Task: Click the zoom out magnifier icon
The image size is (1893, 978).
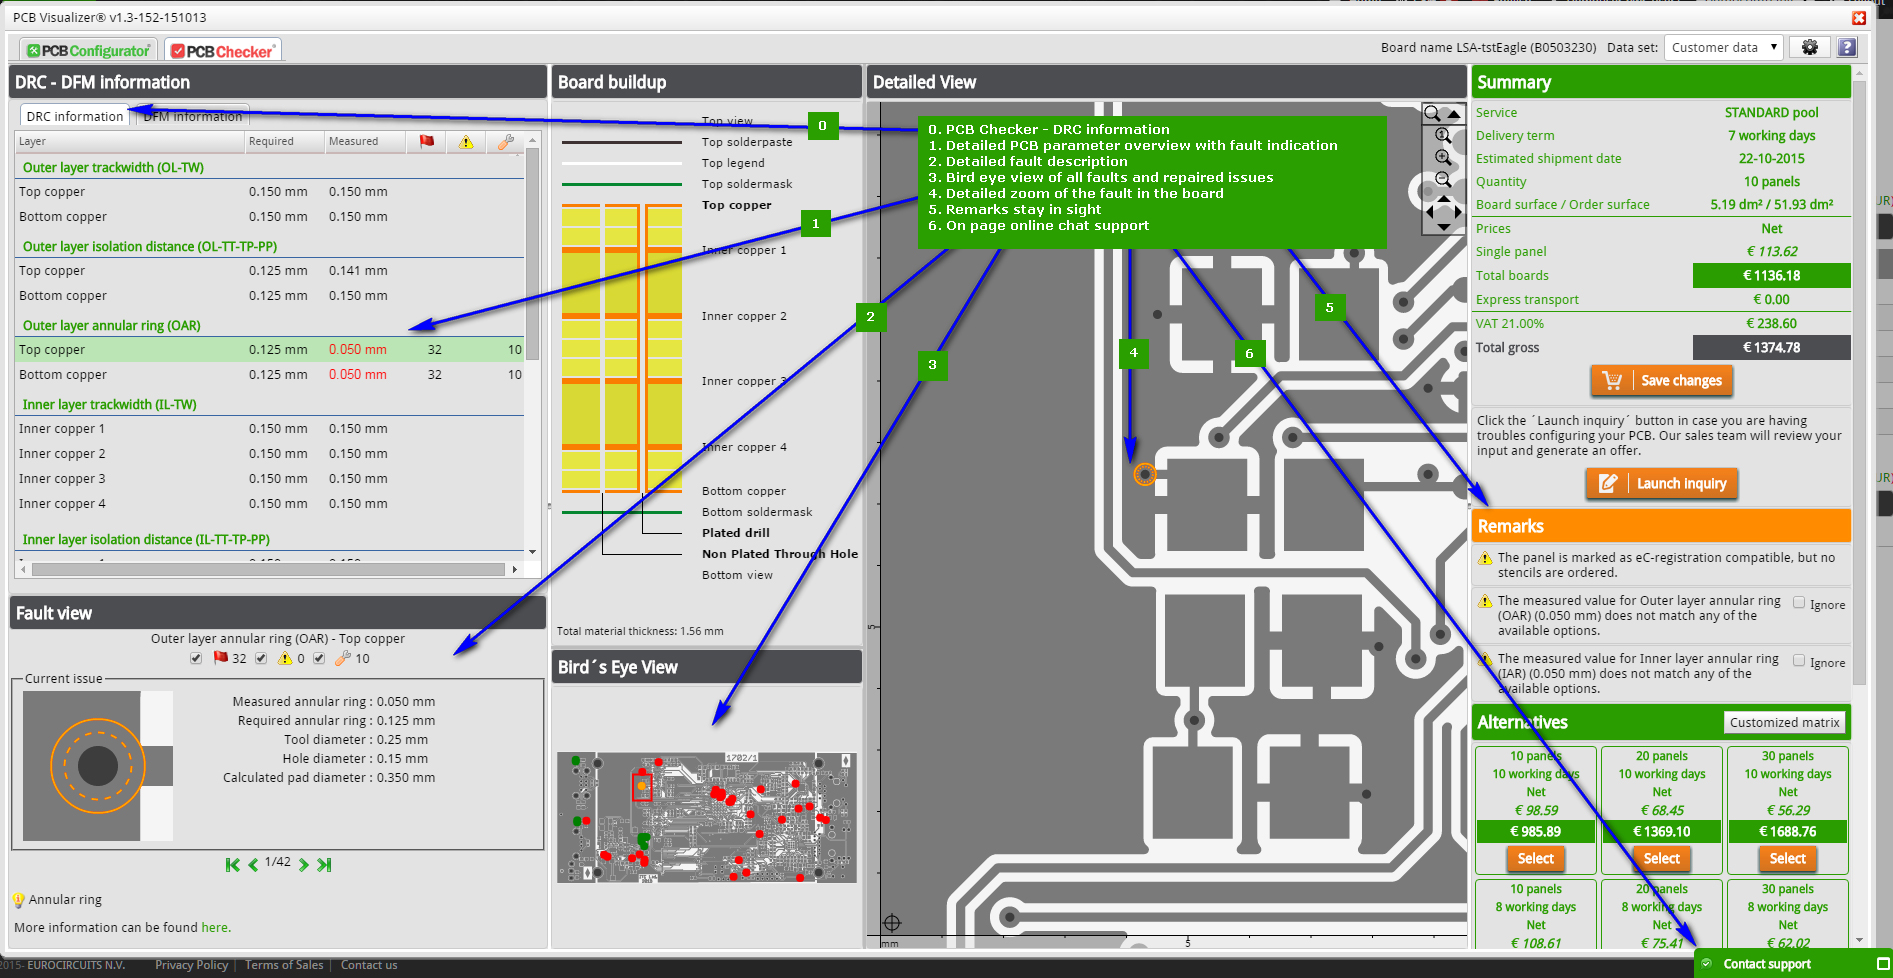Action: pos(1443,180)
